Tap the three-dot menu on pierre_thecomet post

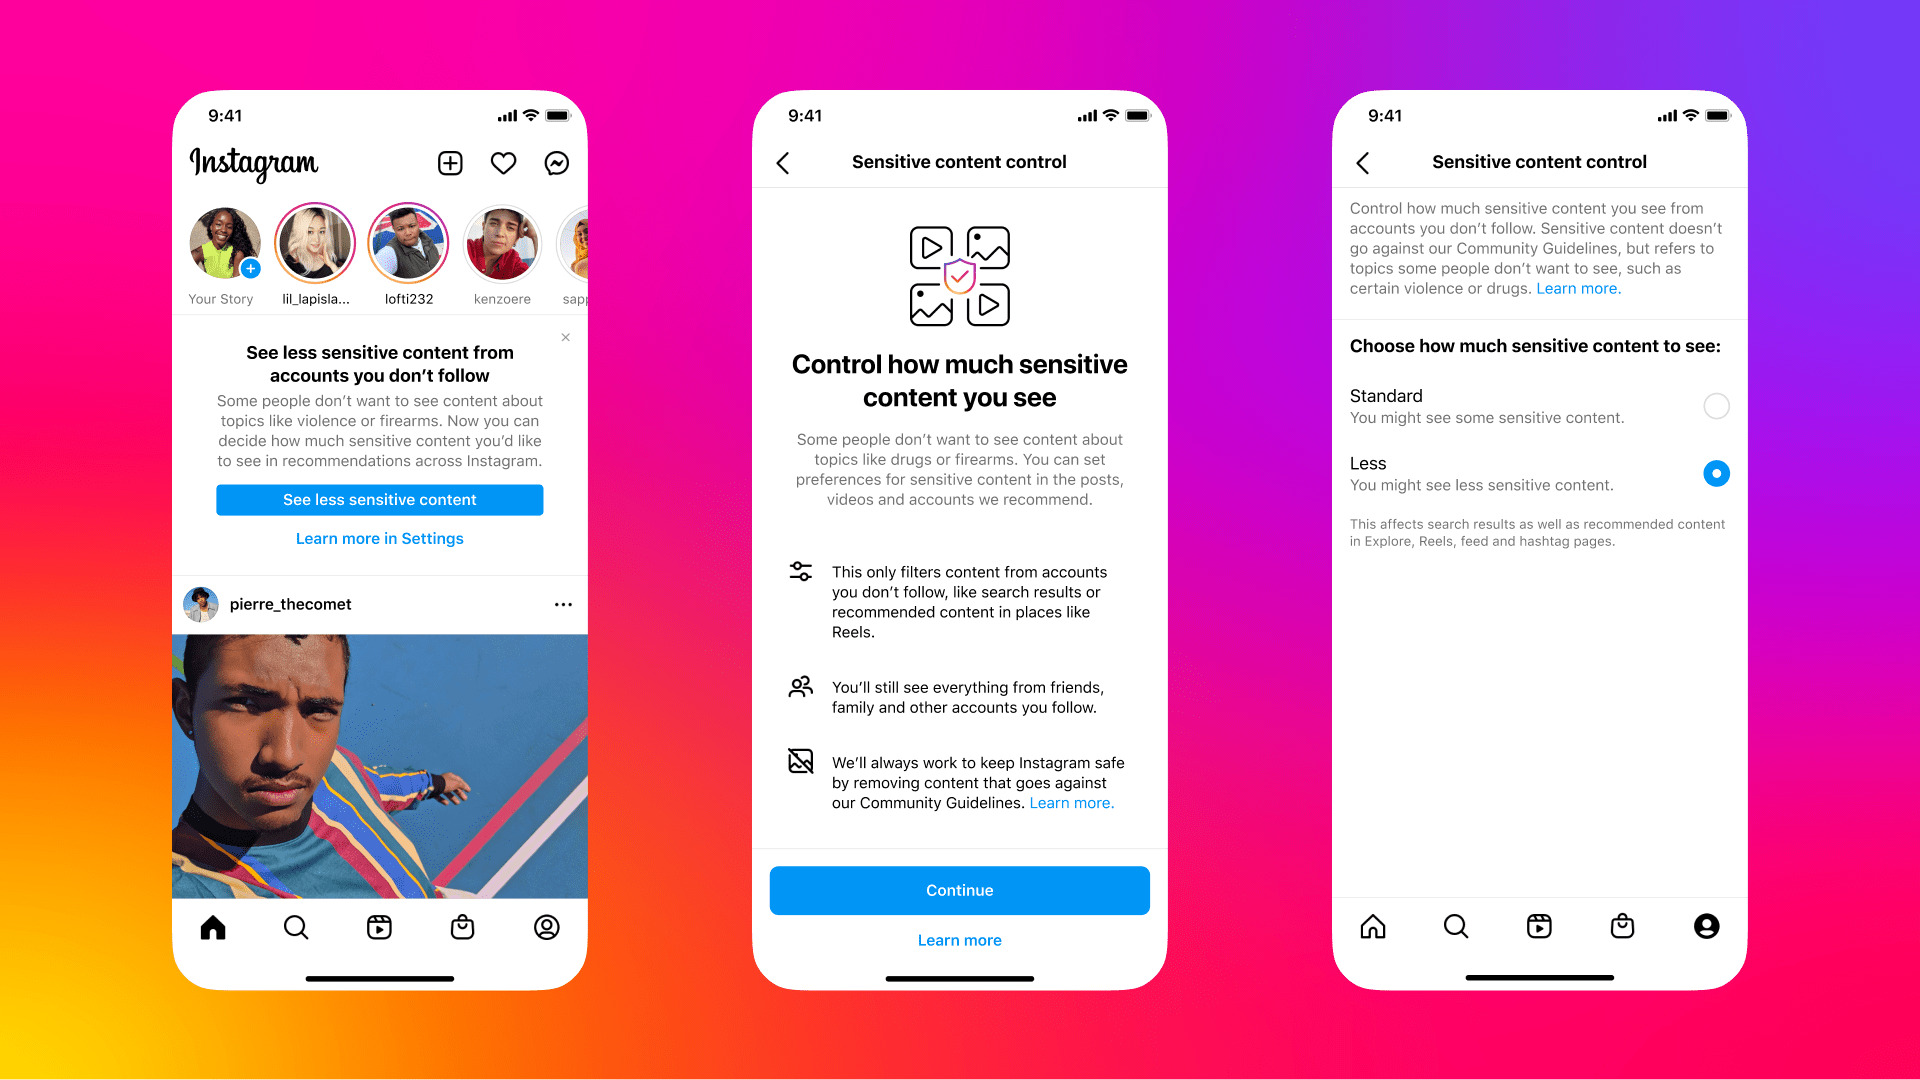click(x=563, y=604)
